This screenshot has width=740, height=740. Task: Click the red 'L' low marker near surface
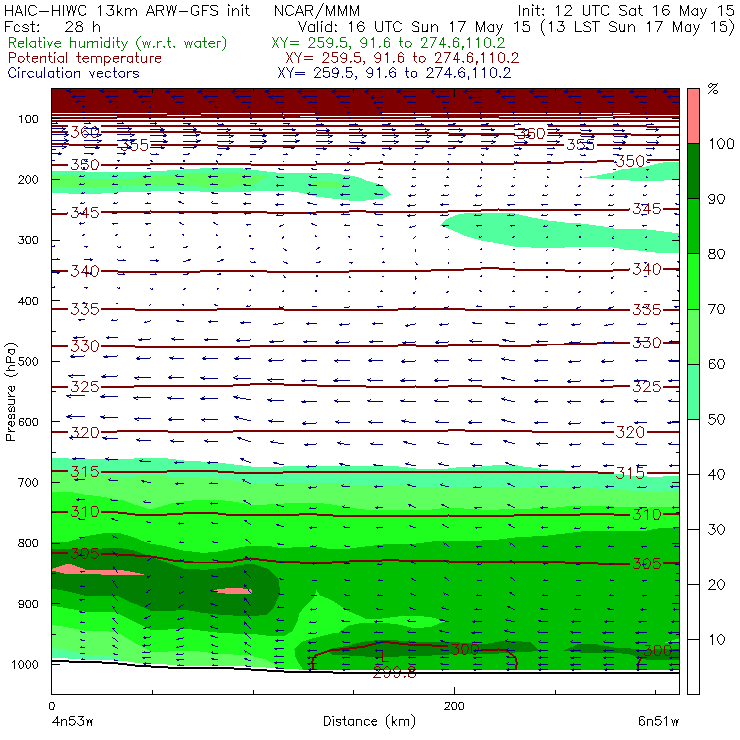click(384, 654)
